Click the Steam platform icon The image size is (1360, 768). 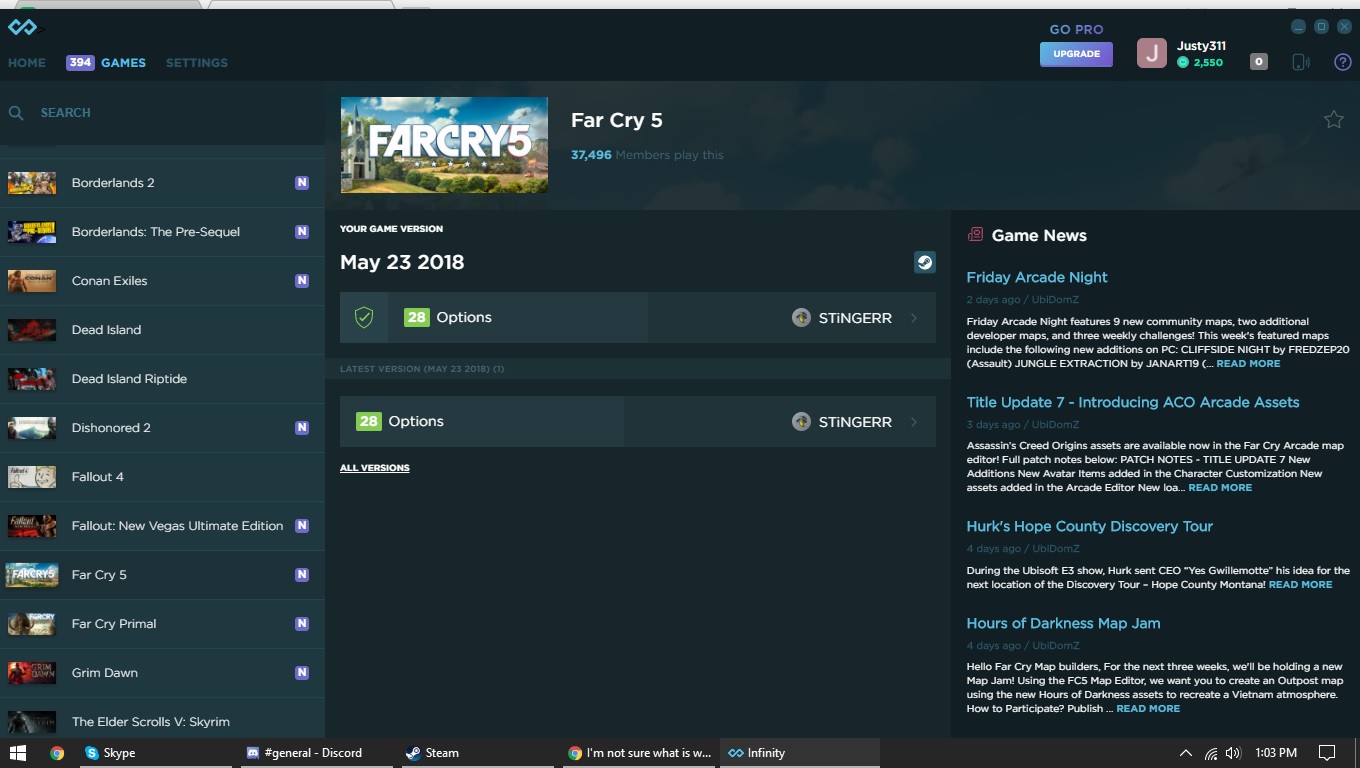(x=925, y=262)
